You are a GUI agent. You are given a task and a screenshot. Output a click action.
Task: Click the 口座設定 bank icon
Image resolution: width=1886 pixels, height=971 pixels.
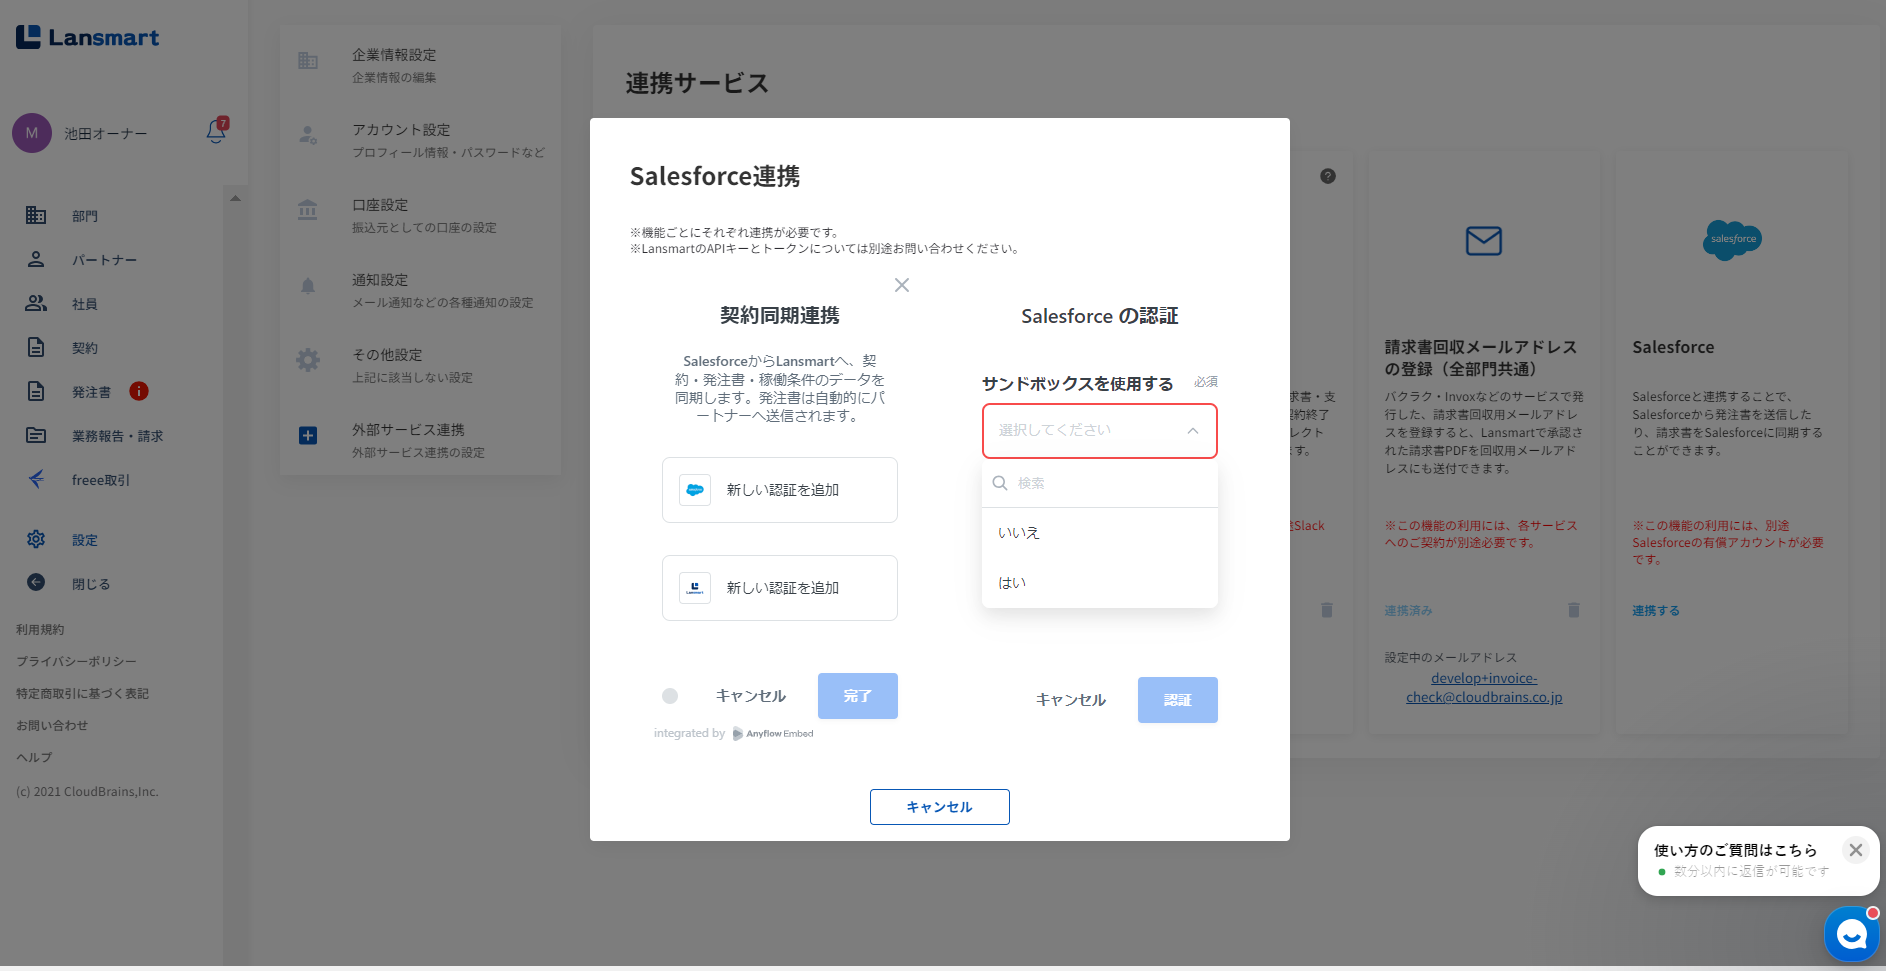(x=308, y=210)
